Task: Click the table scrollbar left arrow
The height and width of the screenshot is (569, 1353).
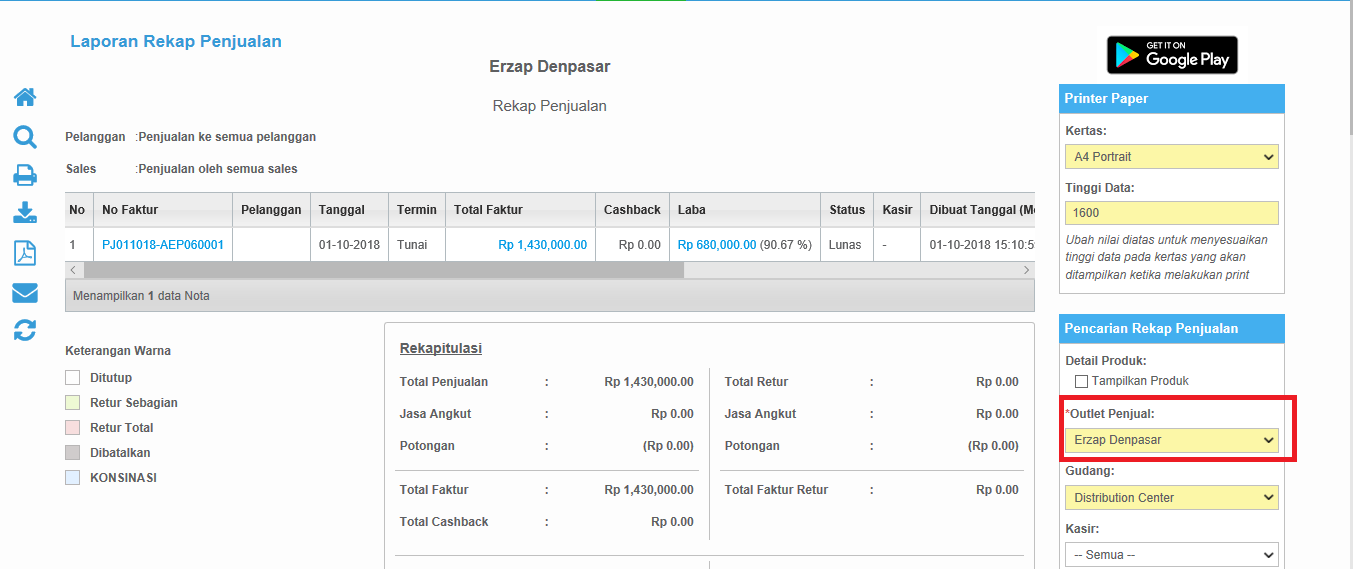Action: click(x=73, y=270)
